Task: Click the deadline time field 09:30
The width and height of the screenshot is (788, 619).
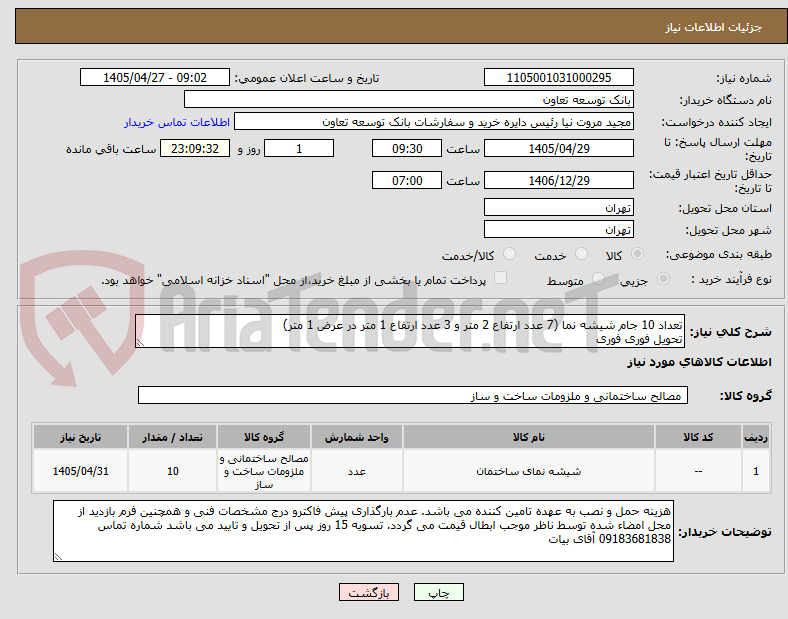Action: [407, 148]
